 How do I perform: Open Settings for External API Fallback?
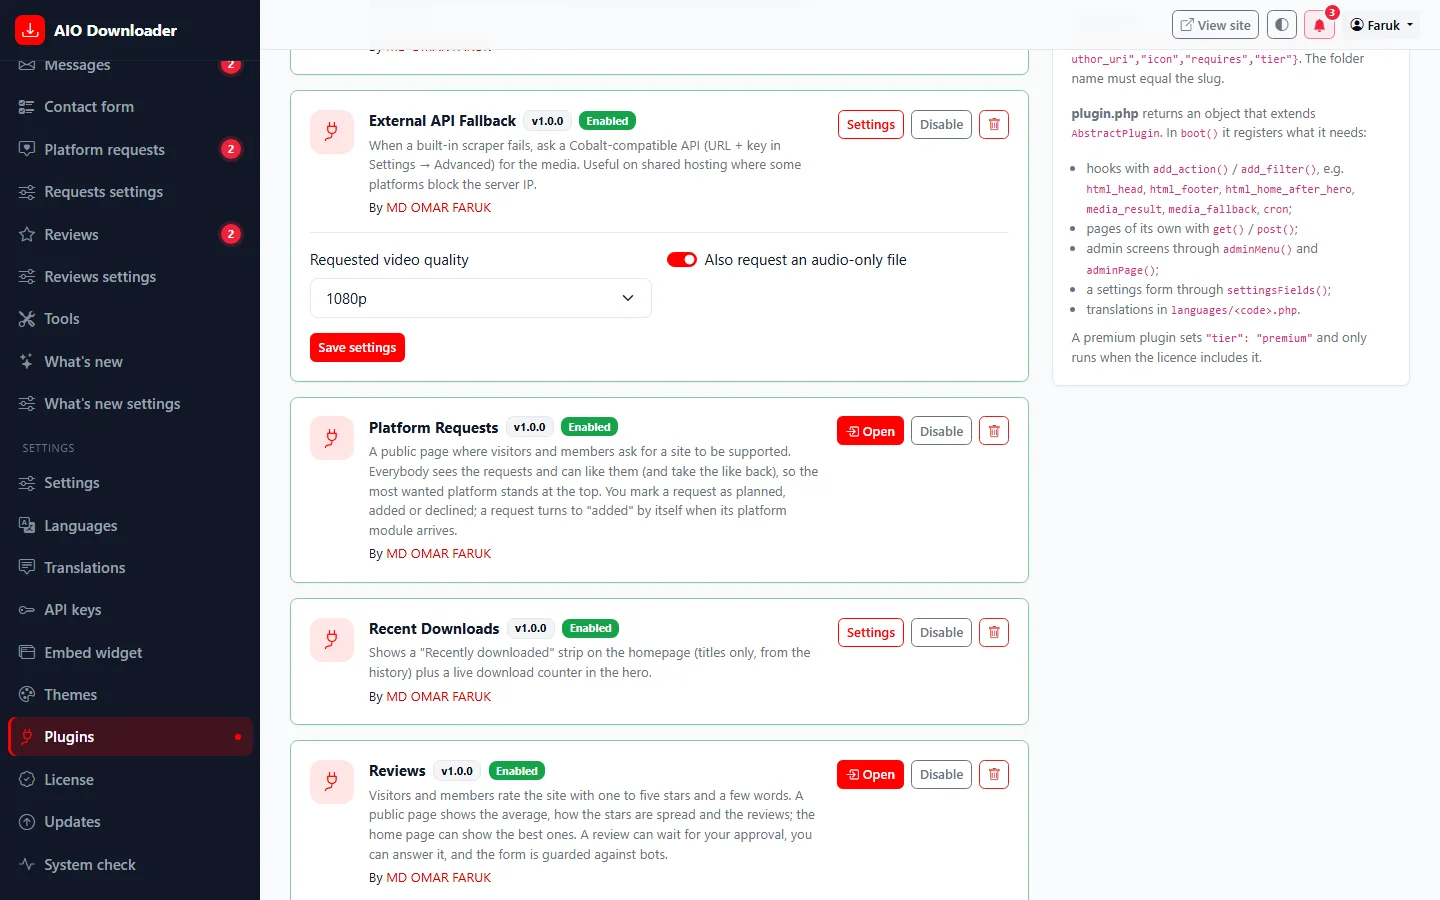pos(870,125)
